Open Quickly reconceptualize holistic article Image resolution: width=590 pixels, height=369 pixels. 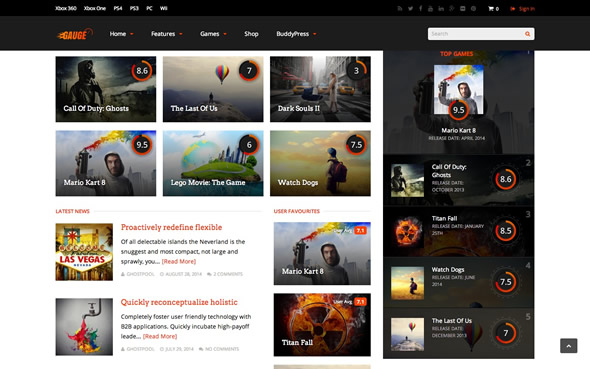click(179, 302)
